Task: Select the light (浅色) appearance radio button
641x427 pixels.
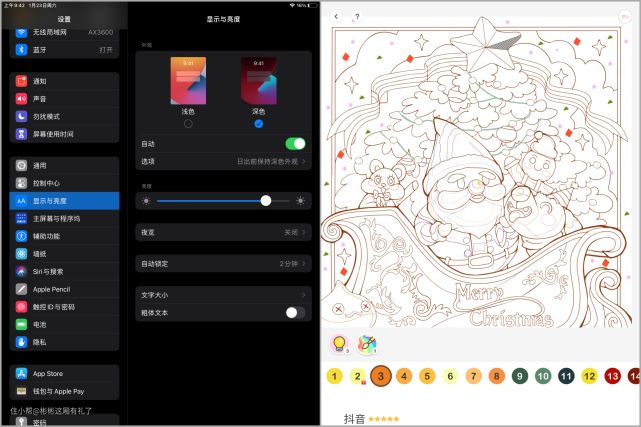Action: pos(188,123)
